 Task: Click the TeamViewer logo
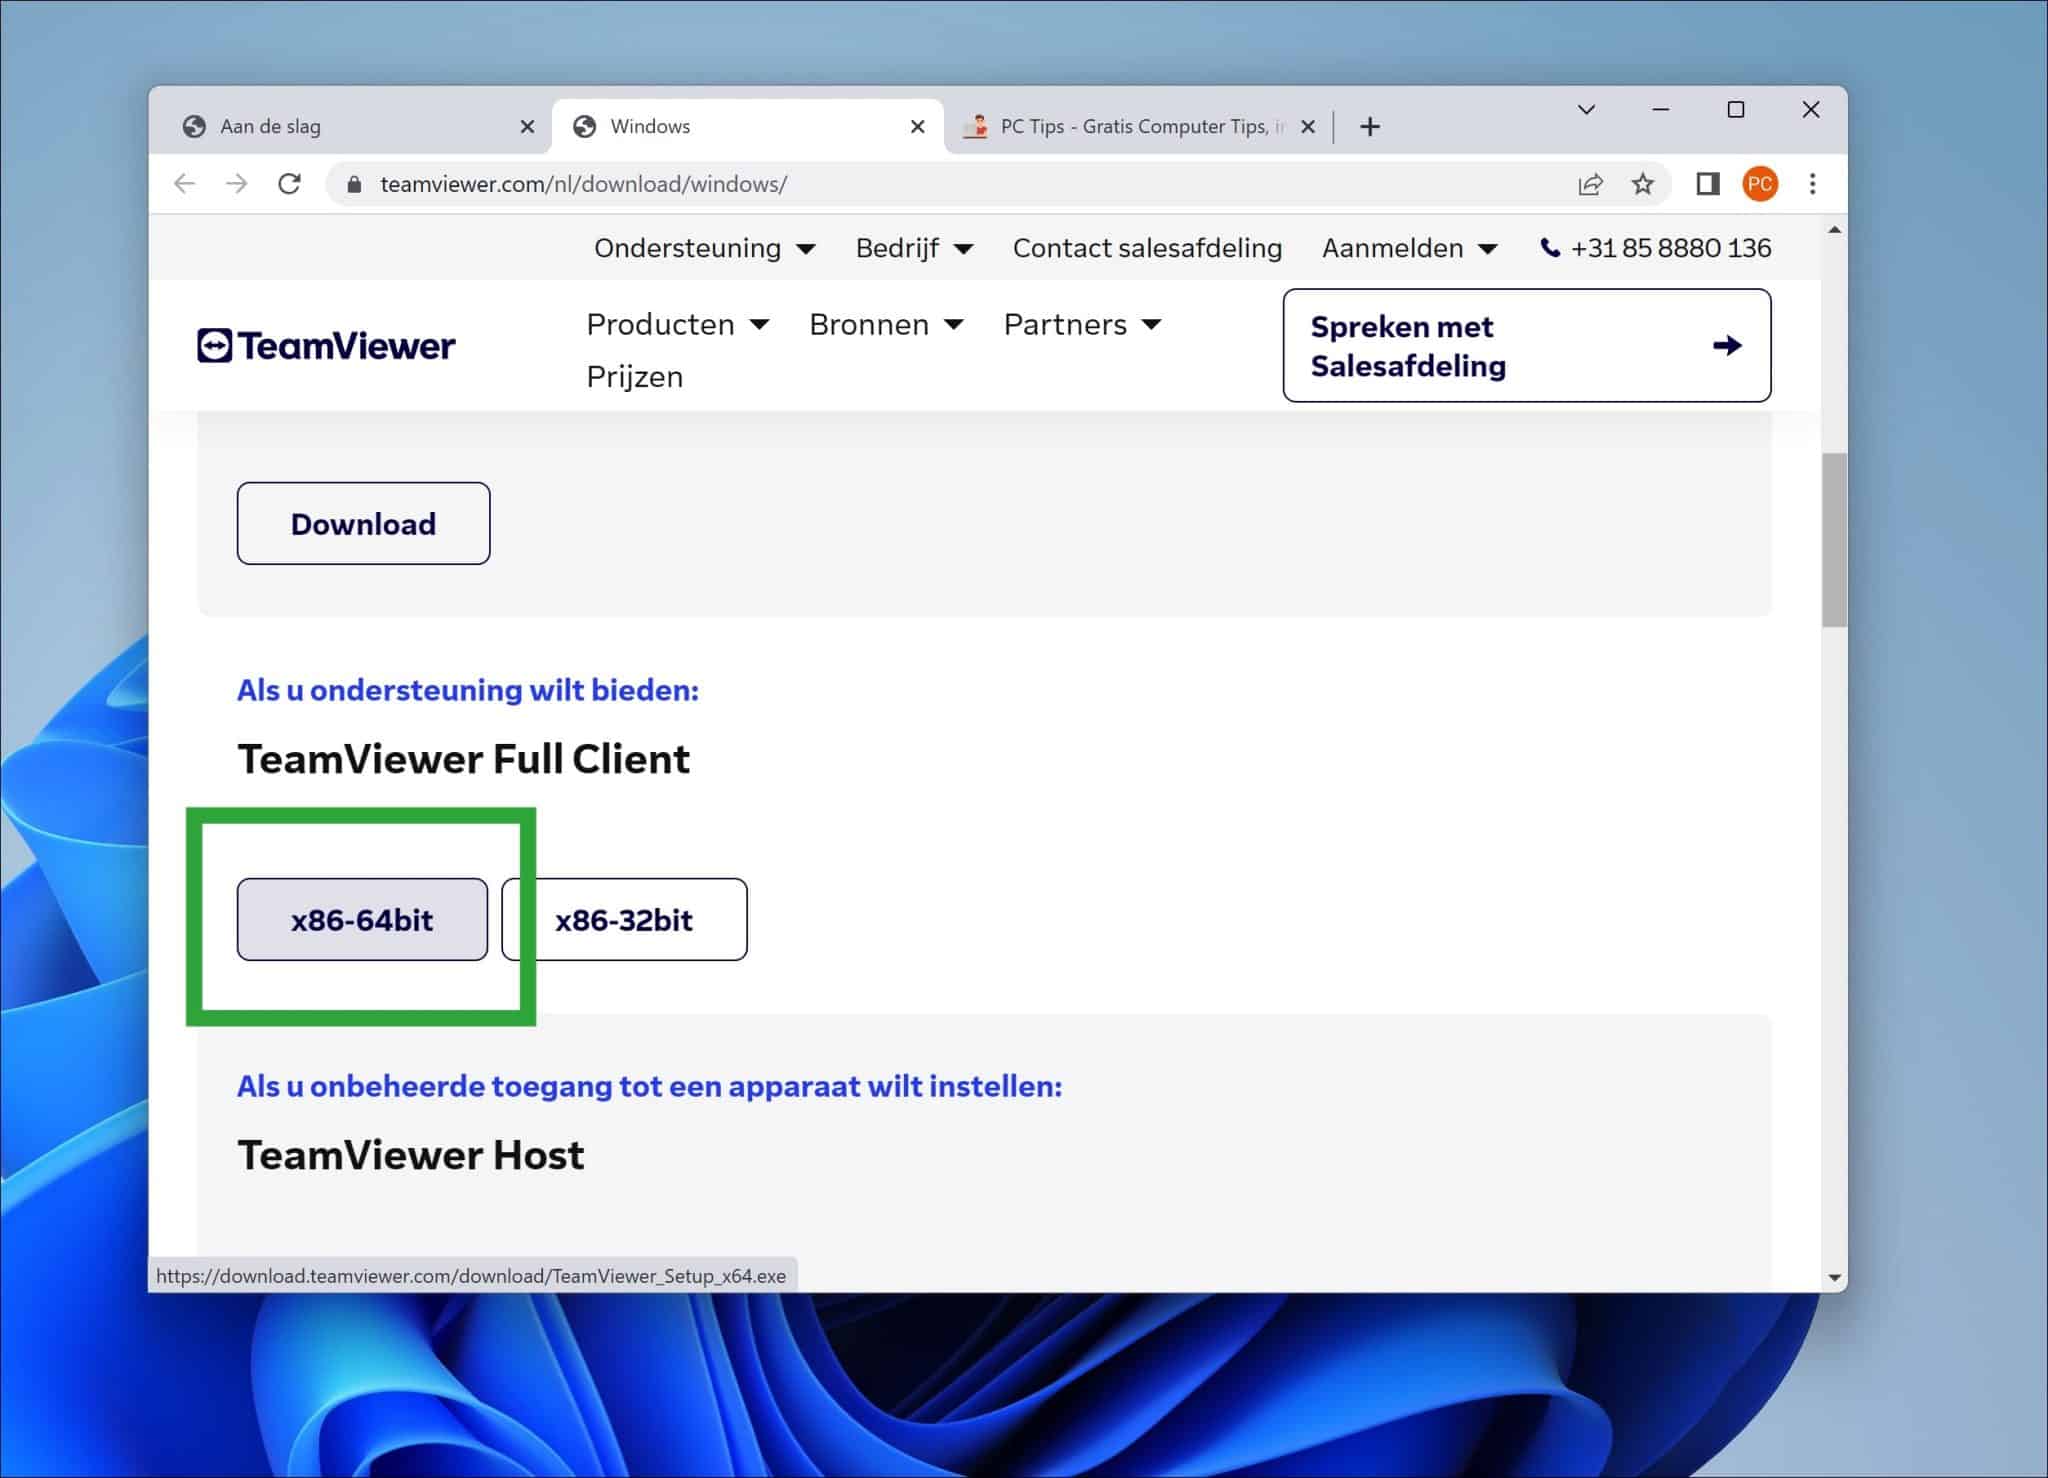coord(326,344)
